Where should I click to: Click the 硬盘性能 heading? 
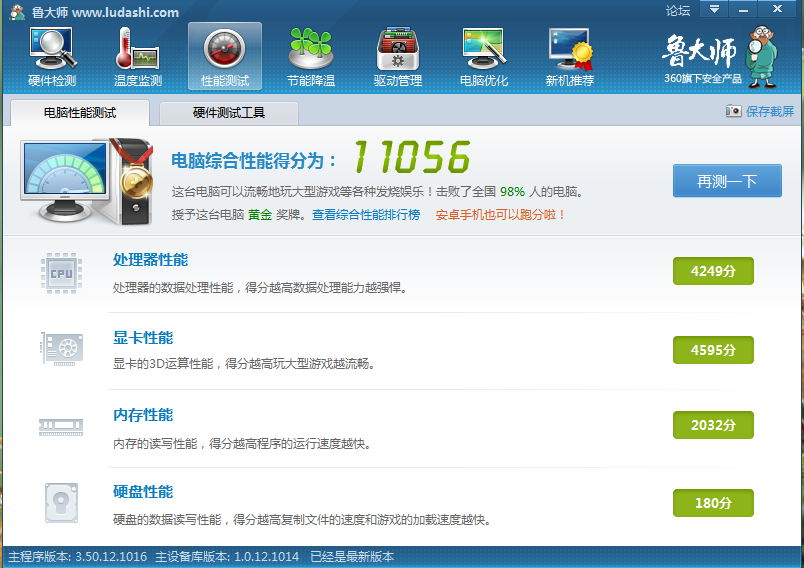[143, 492]
